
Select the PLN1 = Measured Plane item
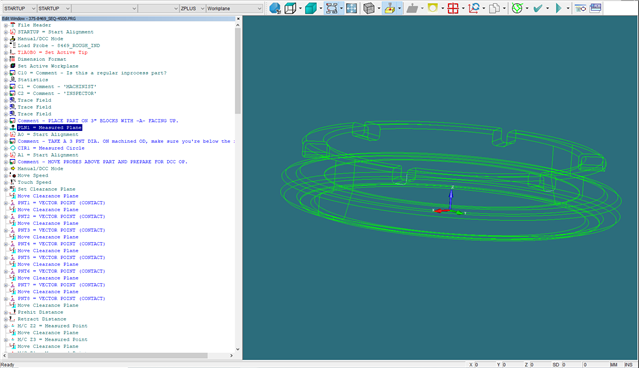pyautogui.click(x=49, y=128)
